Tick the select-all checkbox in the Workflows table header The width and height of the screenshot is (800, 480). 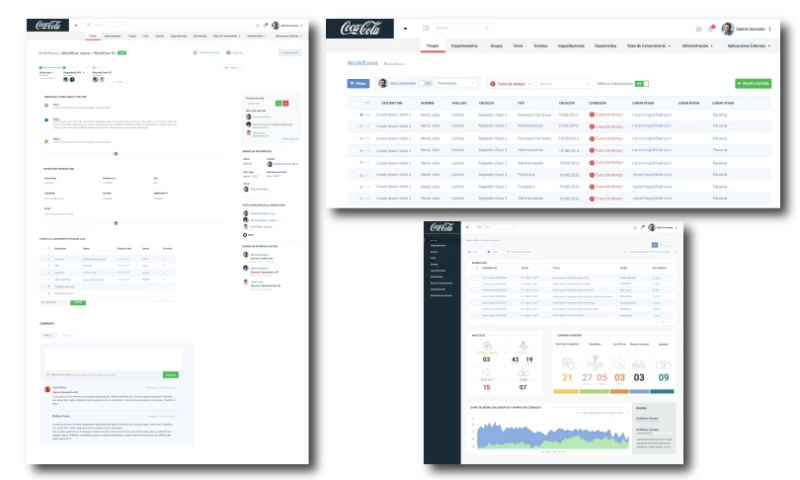pyautogui.click(x=354, y=103)
